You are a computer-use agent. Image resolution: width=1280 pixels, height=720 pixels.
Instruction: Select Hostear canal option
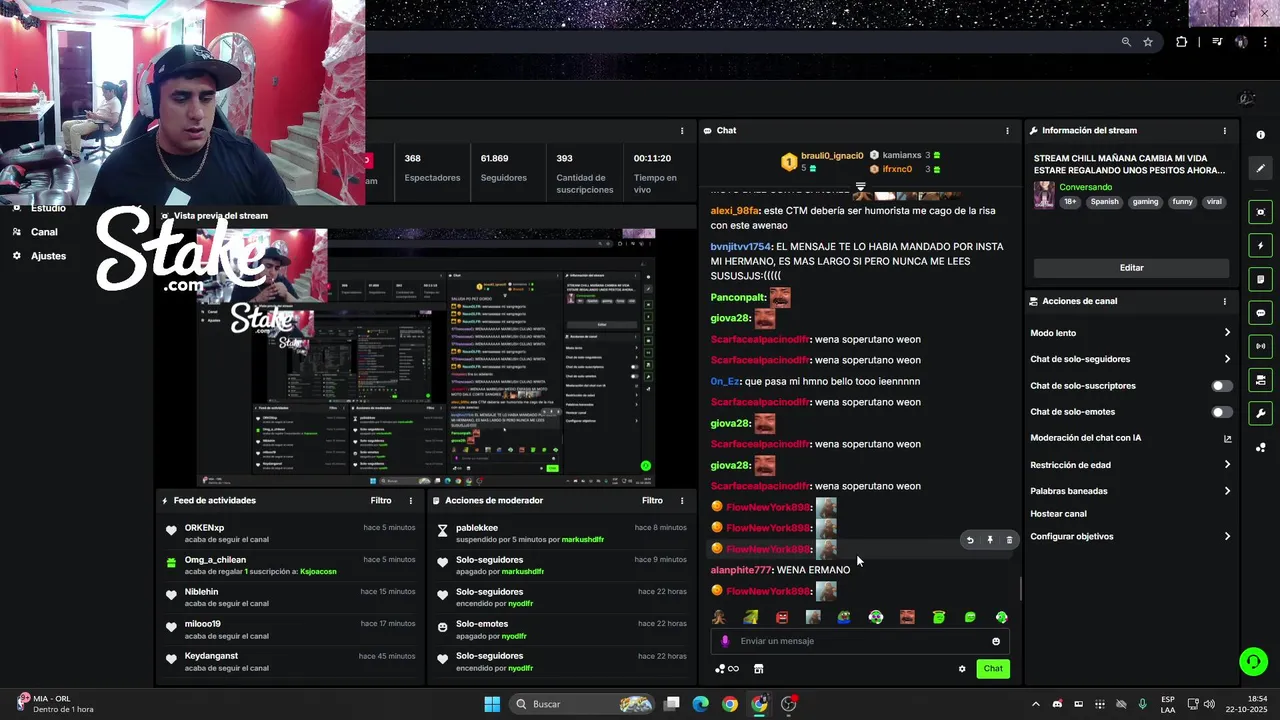pyautogui.click(x=1058, y=514)
